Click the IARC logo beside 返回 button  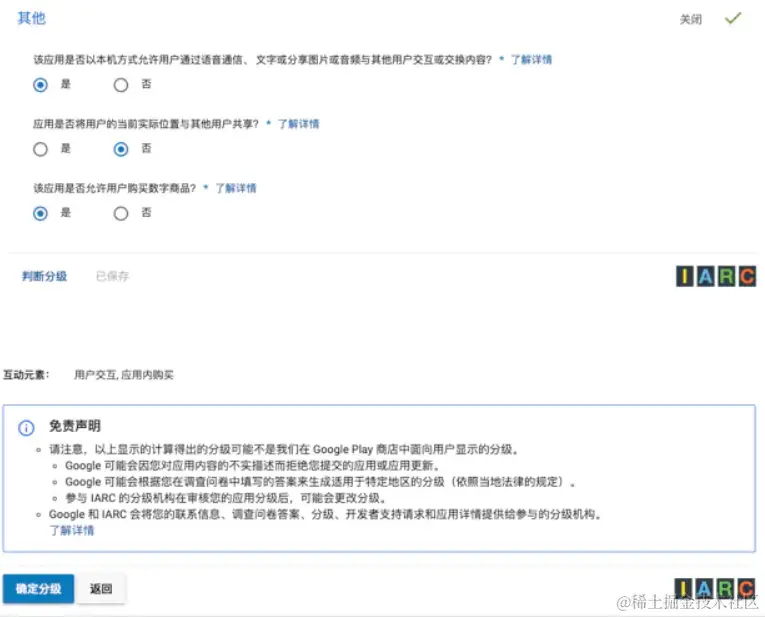click(x=715, y=589)
